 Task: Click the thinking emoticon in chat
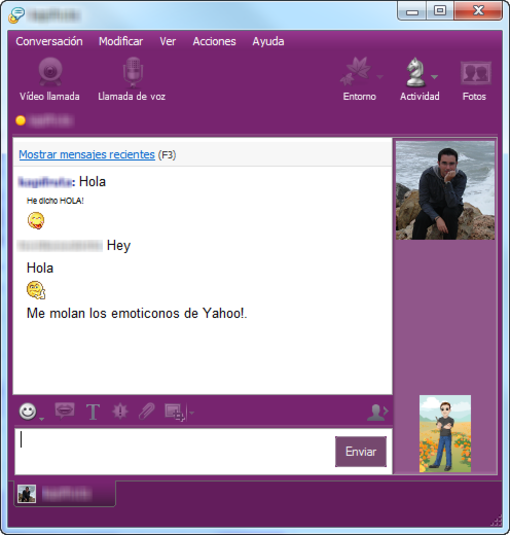click(36, 290)
